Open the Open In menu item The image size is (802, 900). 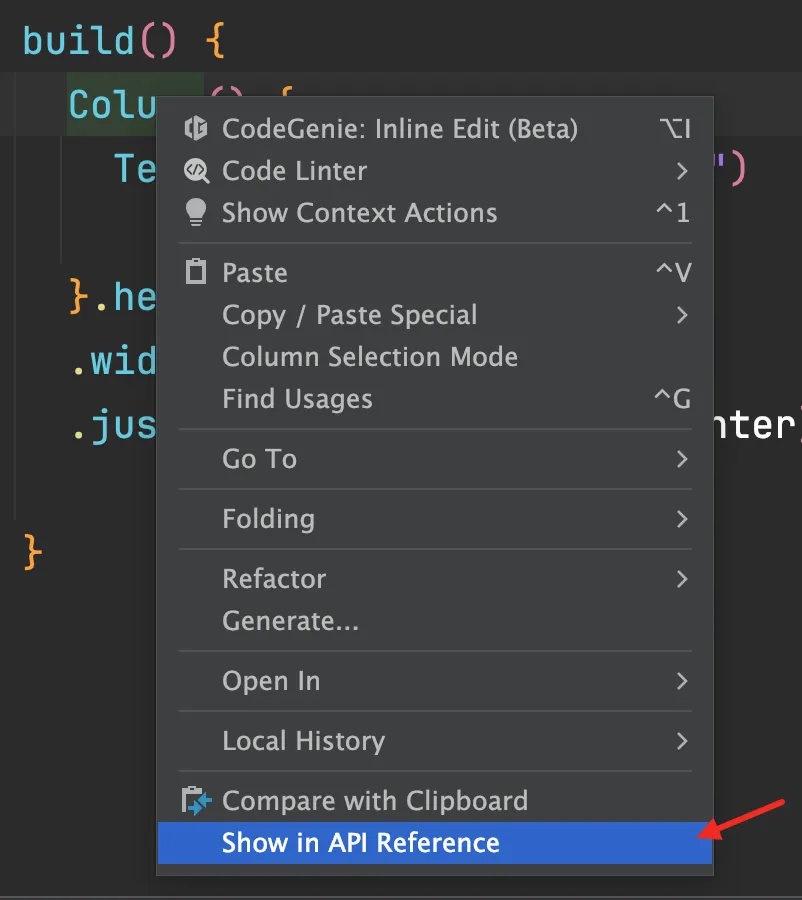[x=435, y=681]
